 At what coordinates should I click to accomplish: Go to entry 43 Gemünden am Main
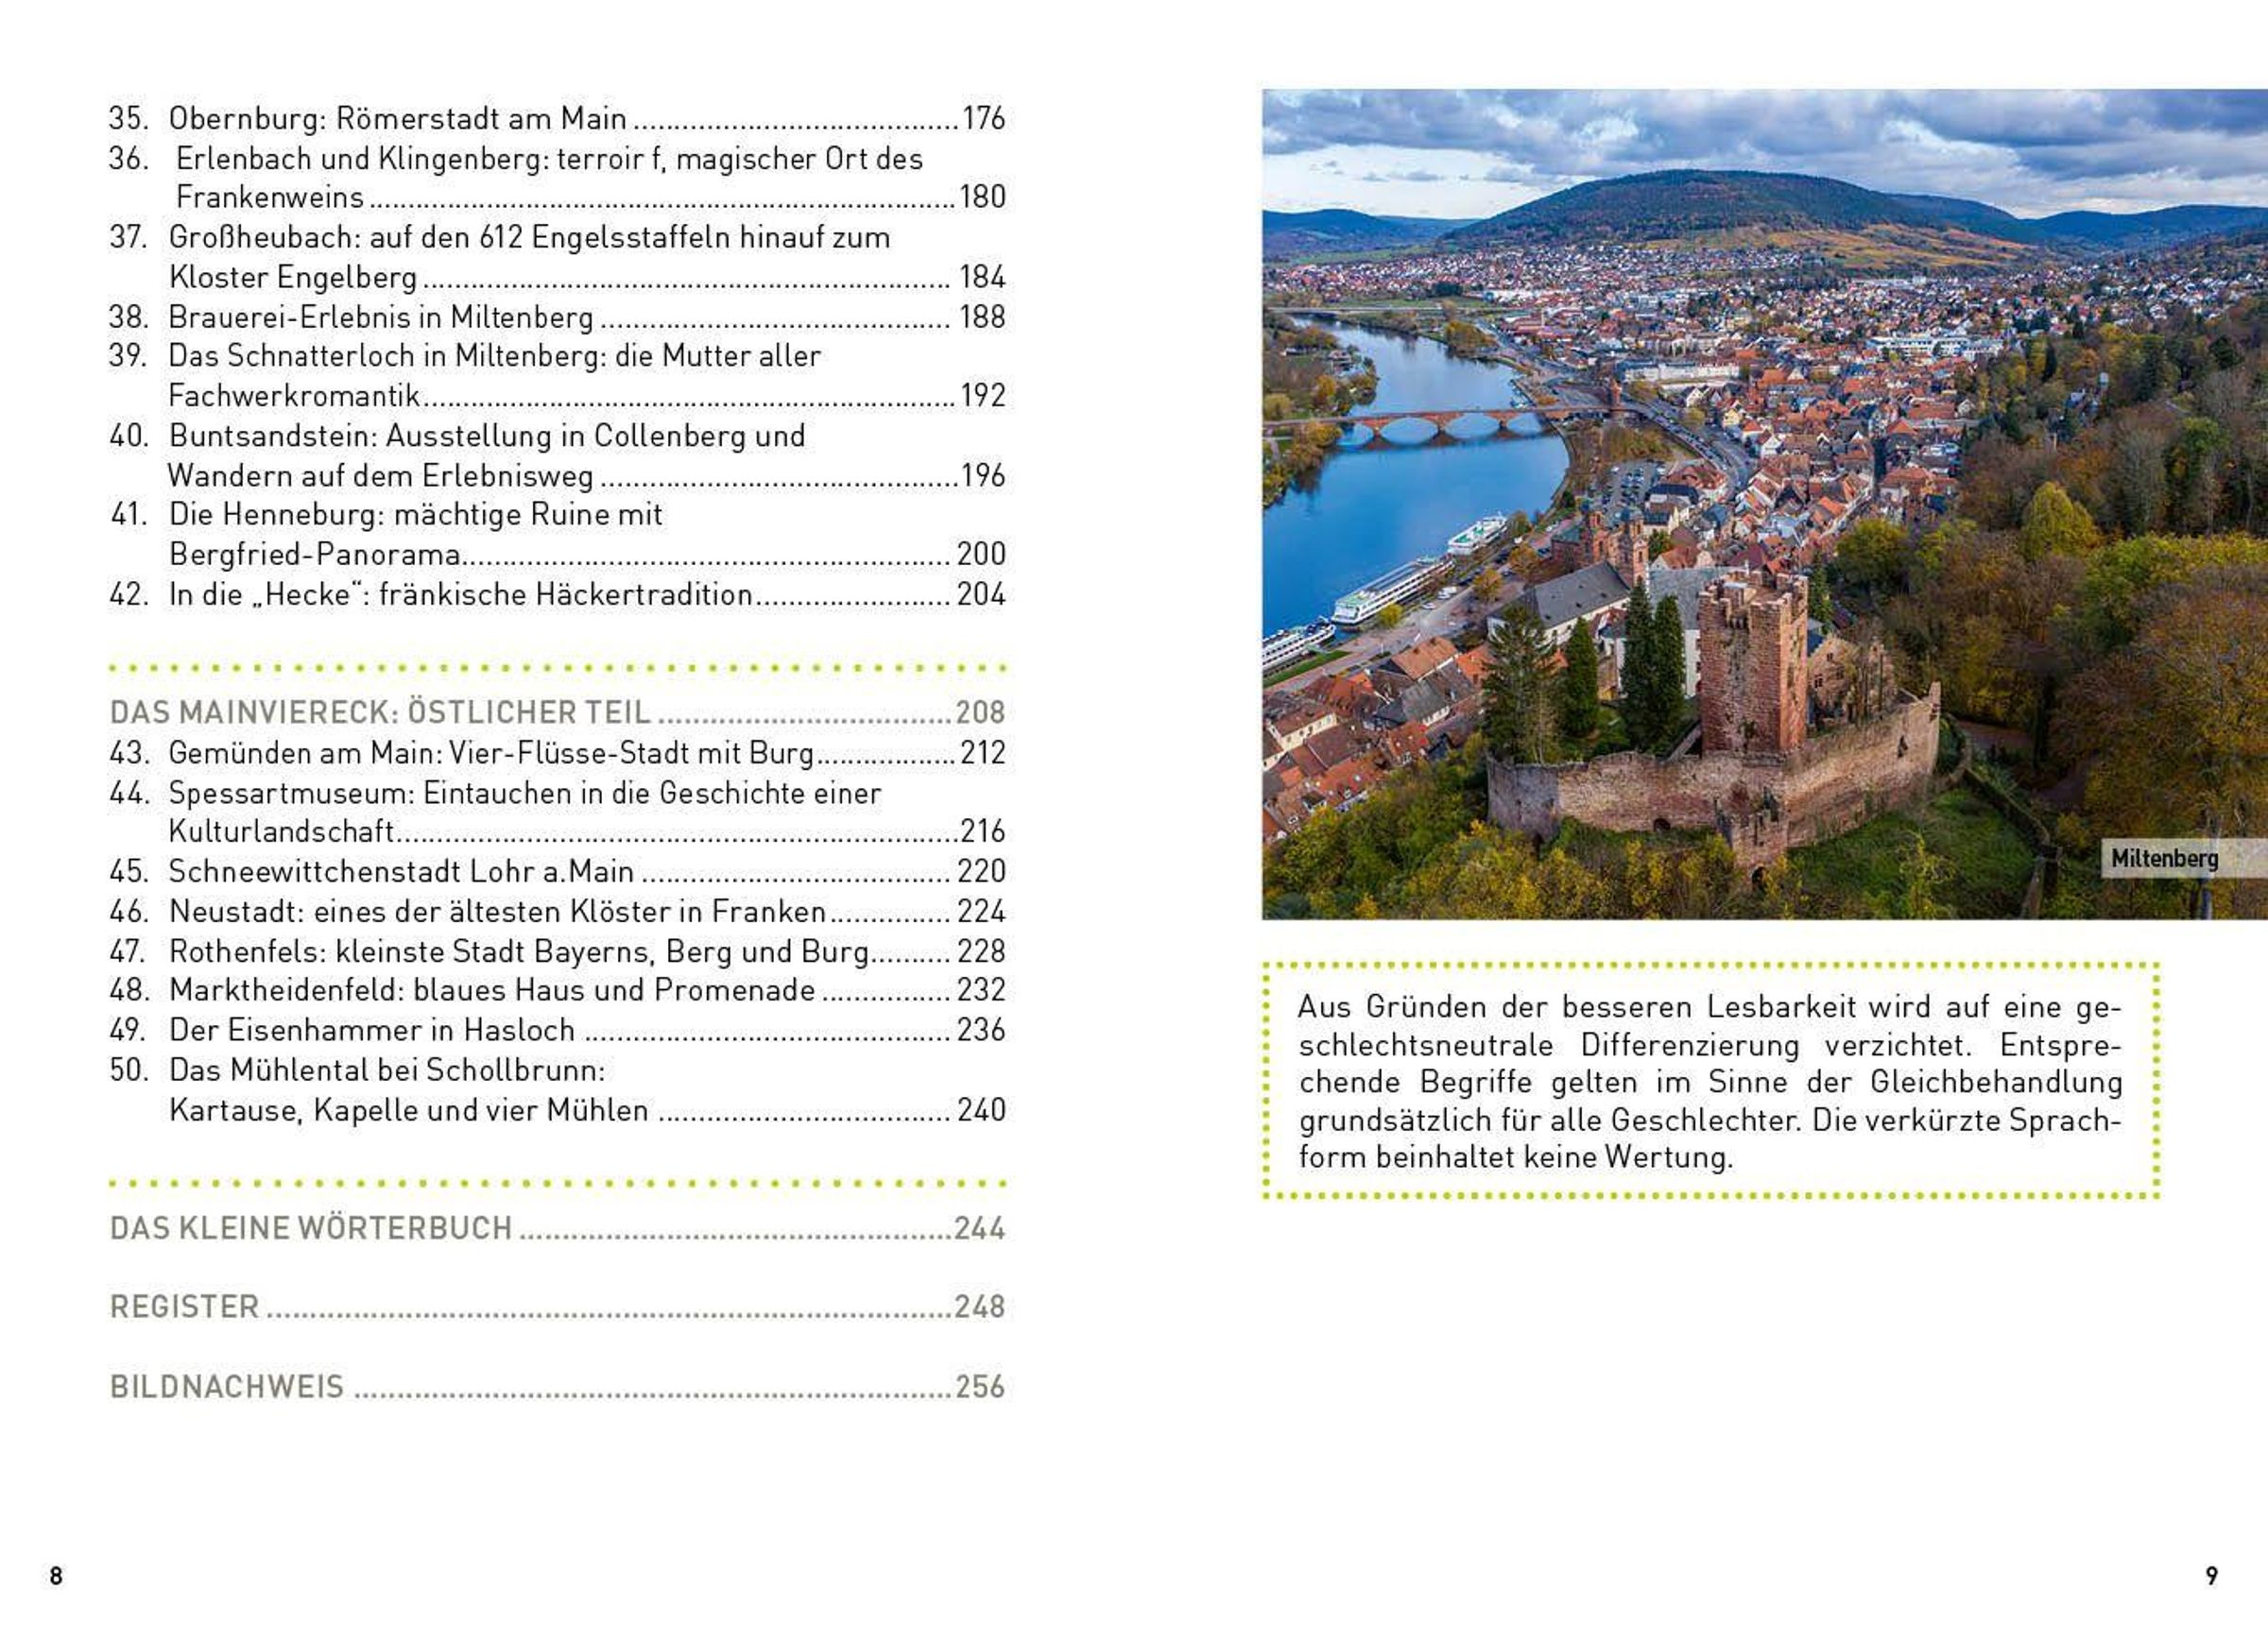490,752
